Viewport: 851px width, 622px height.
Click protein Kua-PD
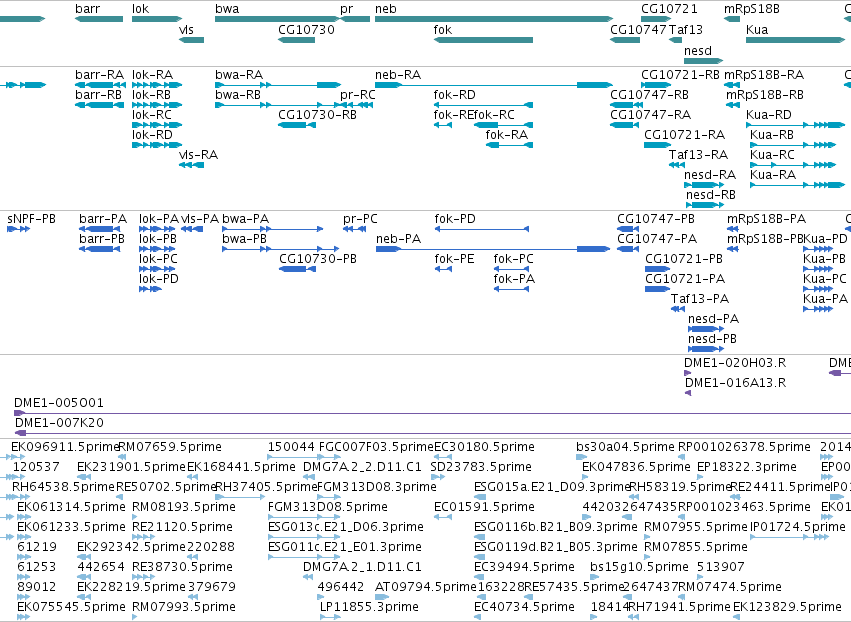click(825, 239)
